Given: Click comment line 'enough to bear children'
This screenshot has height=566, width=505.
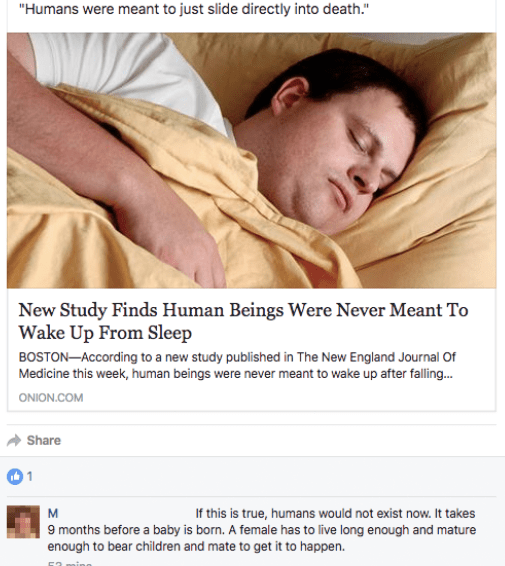Looking at the screenshot, I should click(x=196, y=547).
